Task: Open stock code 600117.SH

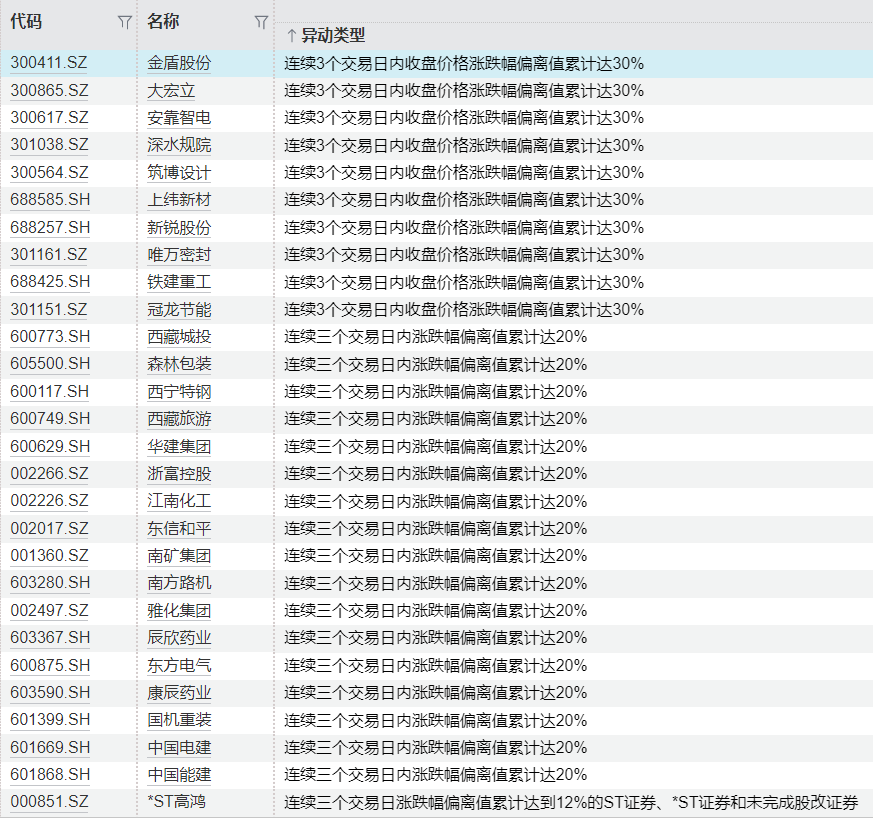Action: click(x=50, y=391)
